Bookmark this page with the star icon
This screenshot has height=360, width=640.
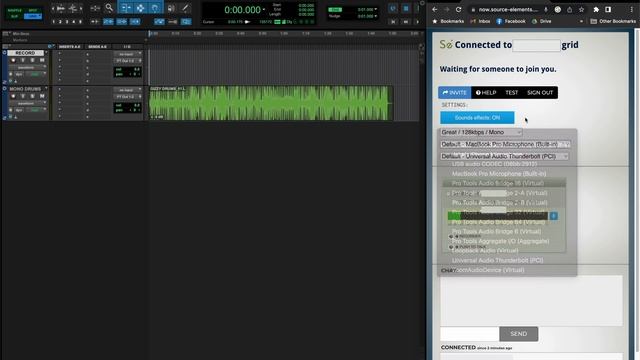coord(581,9)
